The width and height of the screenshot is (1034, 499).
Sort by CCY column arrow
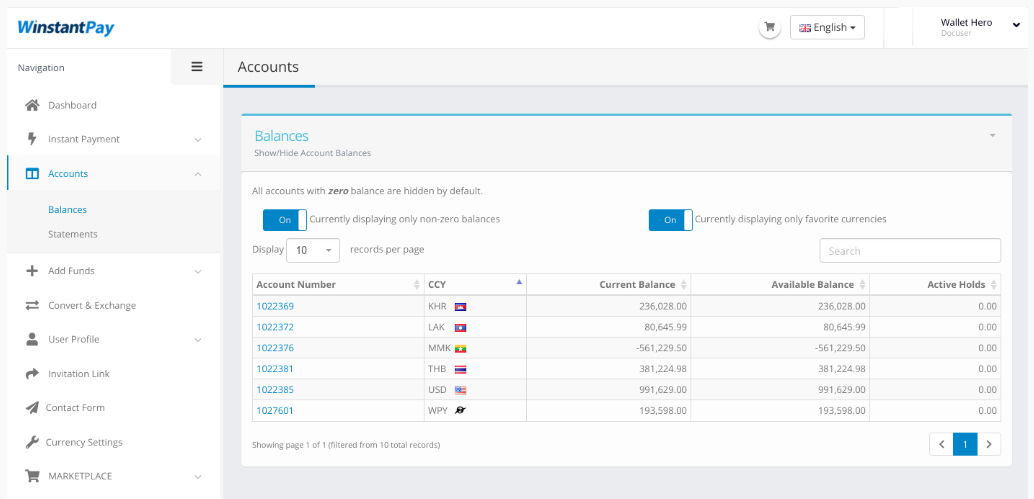click(519, 282)
